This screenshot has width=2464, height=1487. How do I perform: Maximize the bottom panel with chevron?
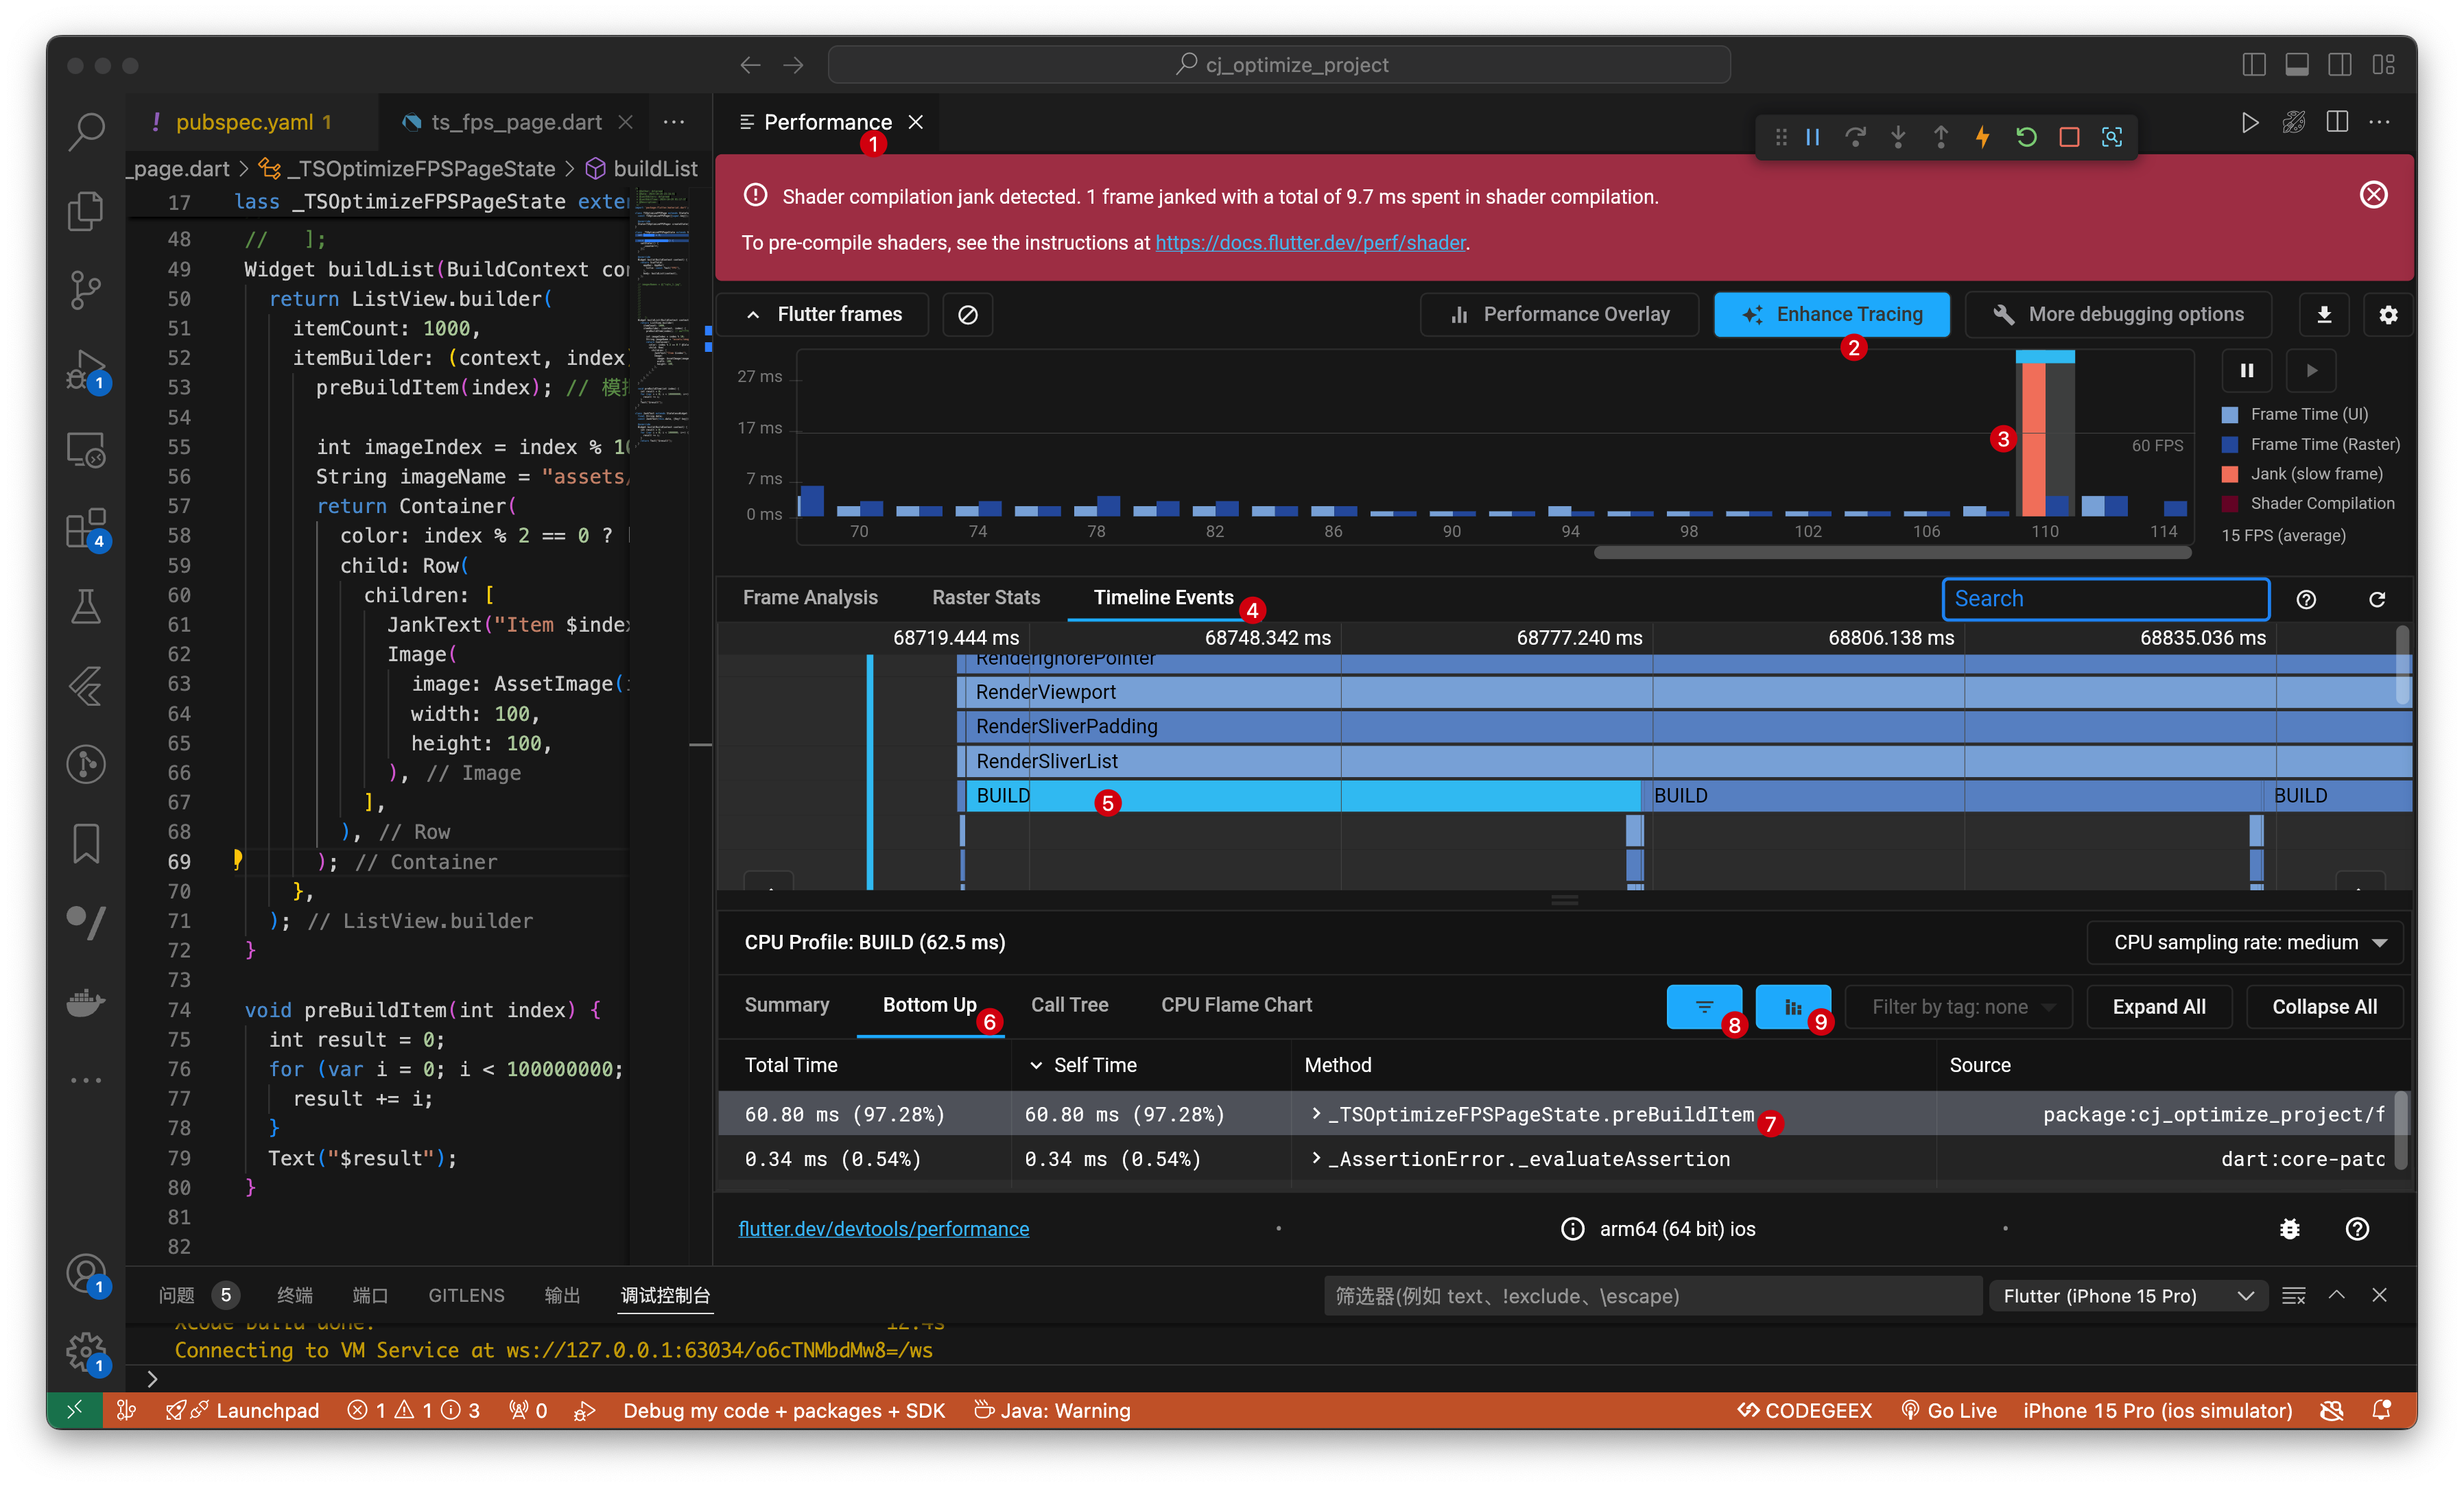coord(2336,1296)
